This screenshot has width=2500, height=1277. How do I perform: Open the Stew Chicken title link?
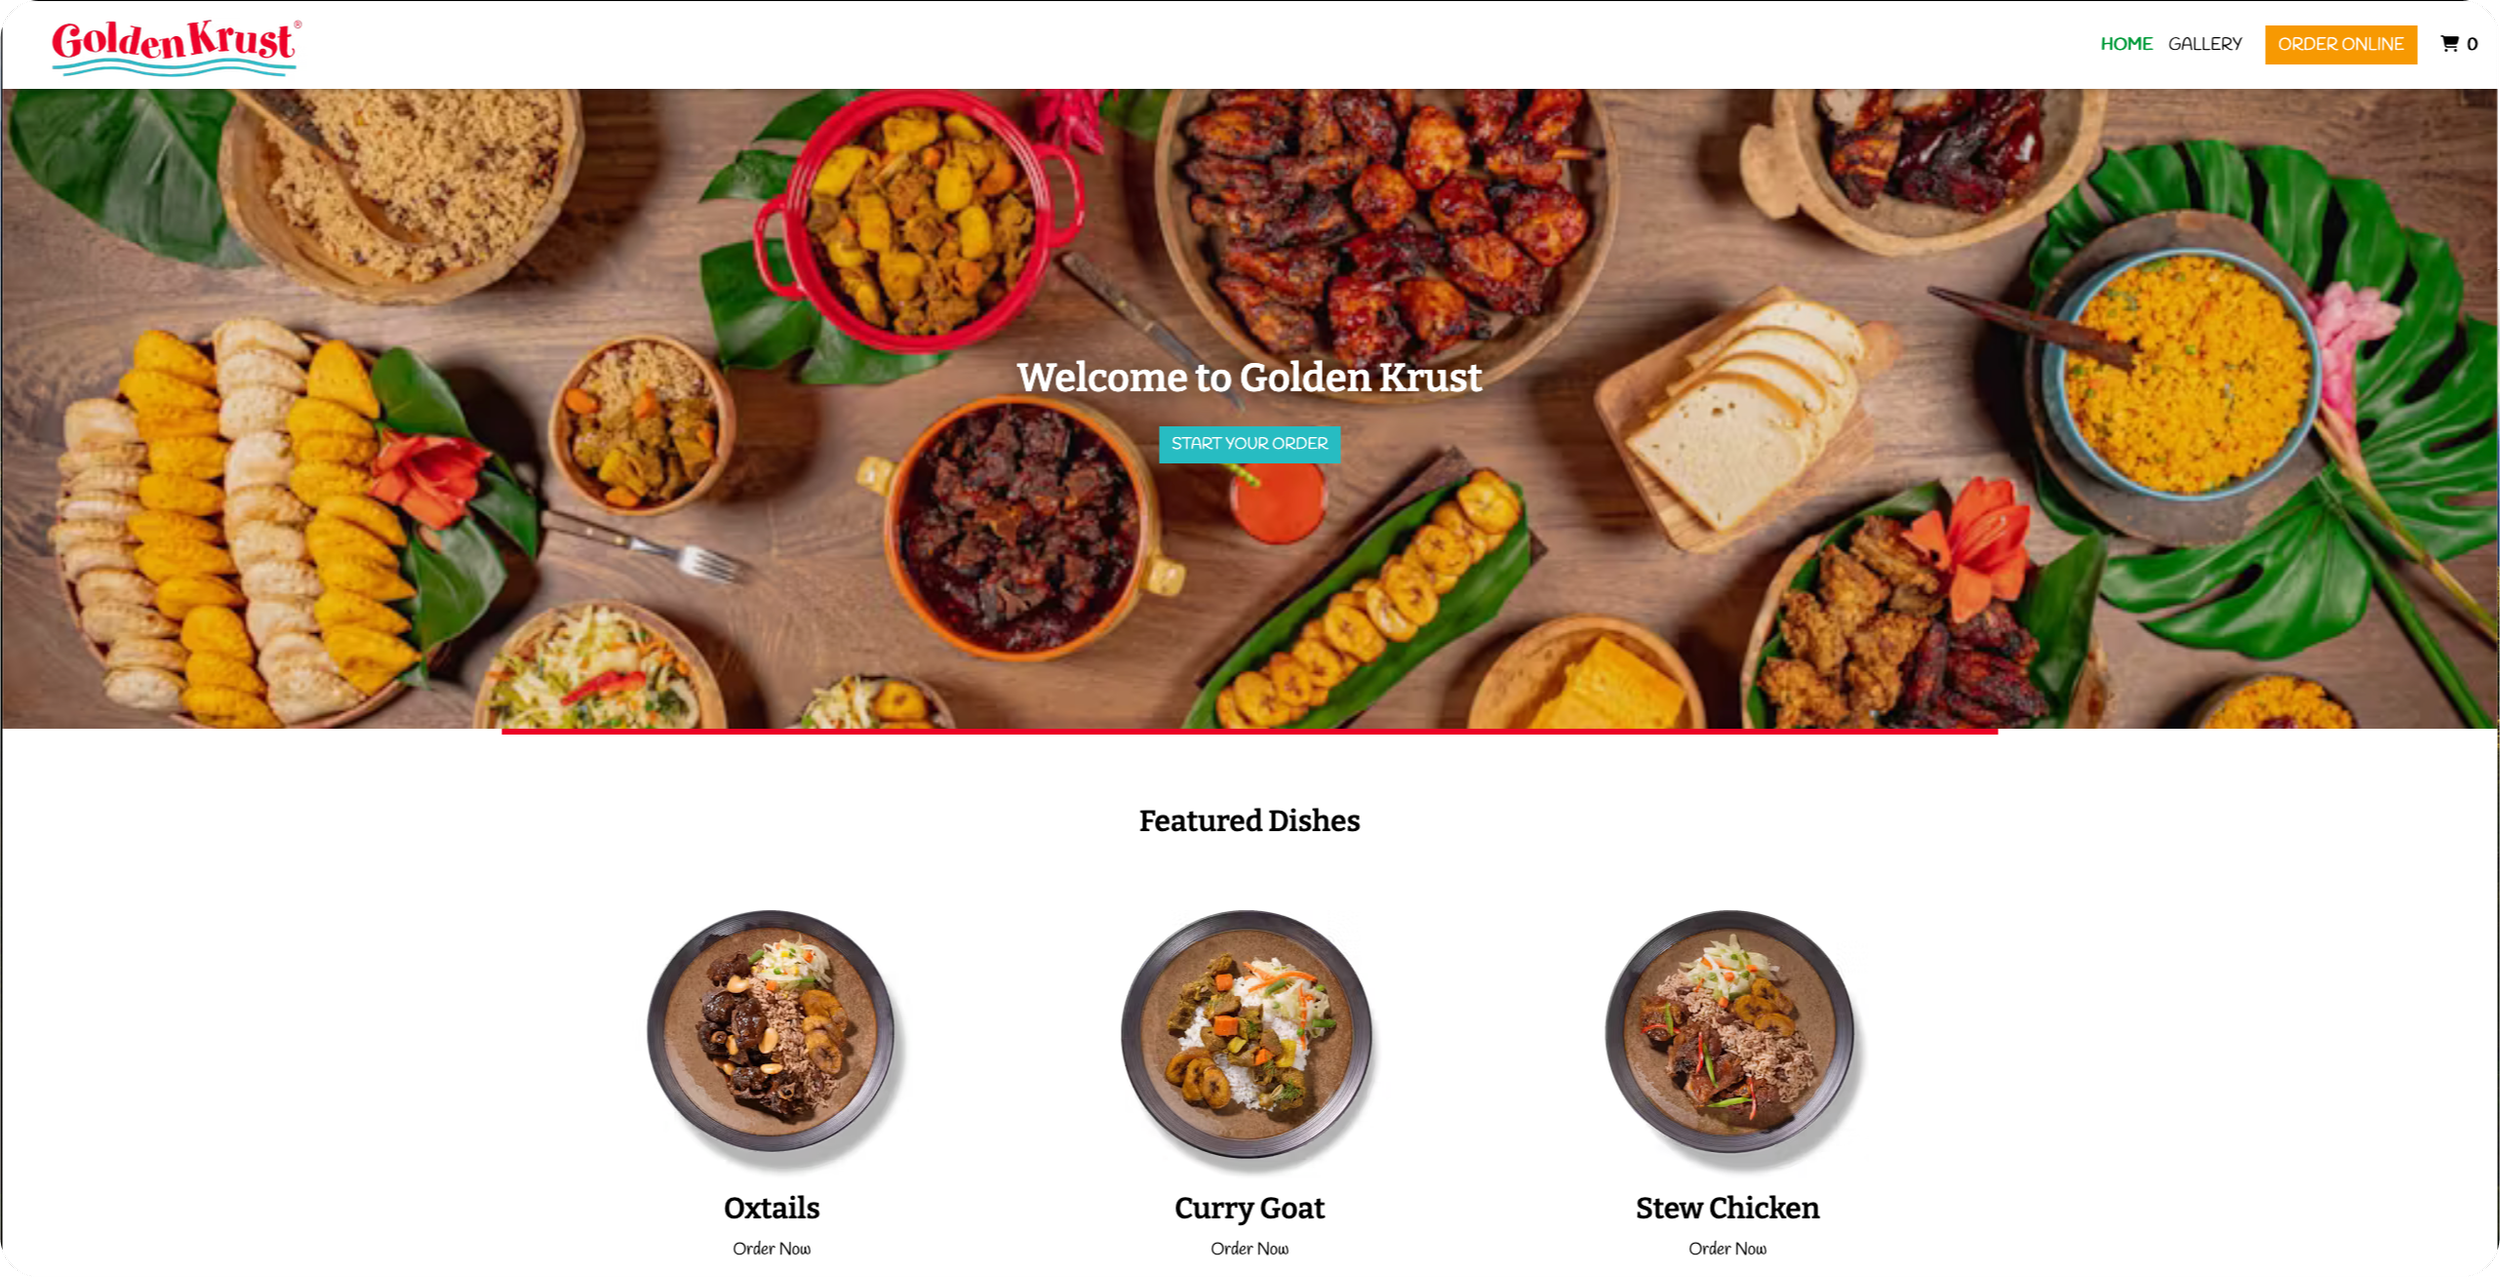tap(1727, 1208)
